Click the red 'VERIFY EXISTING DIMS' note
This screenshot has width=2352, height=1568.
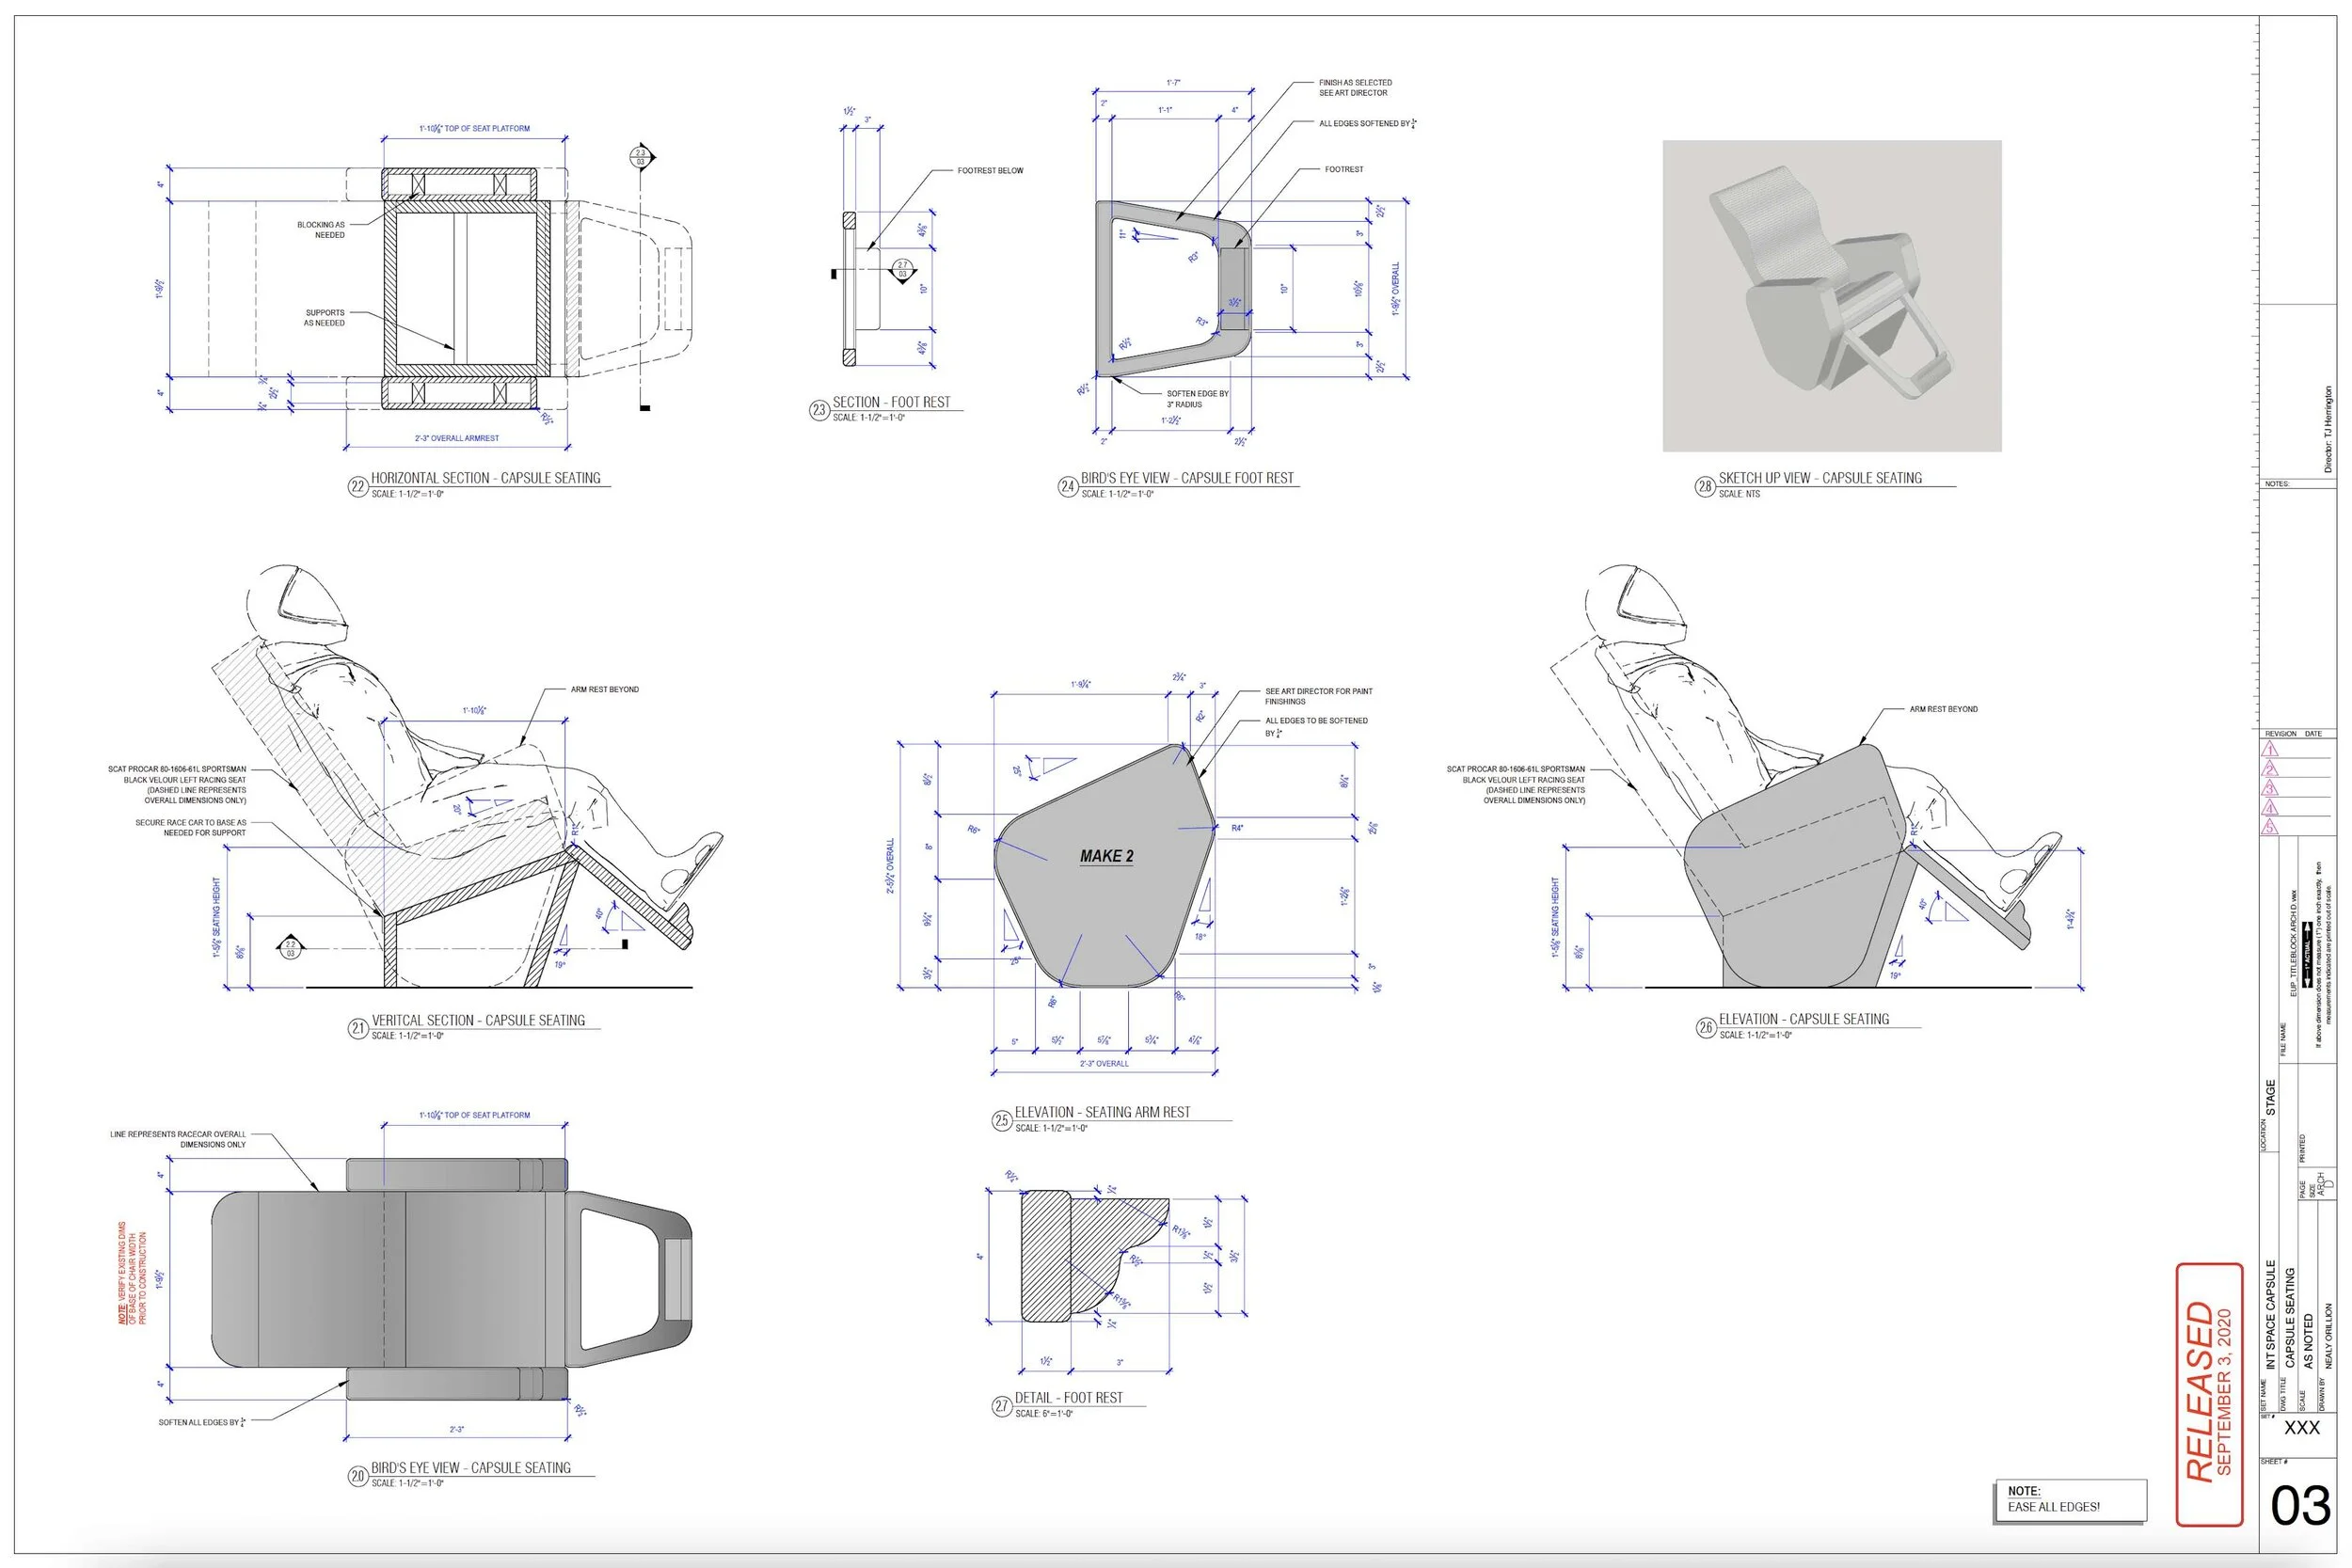(x=133, y=1273)
